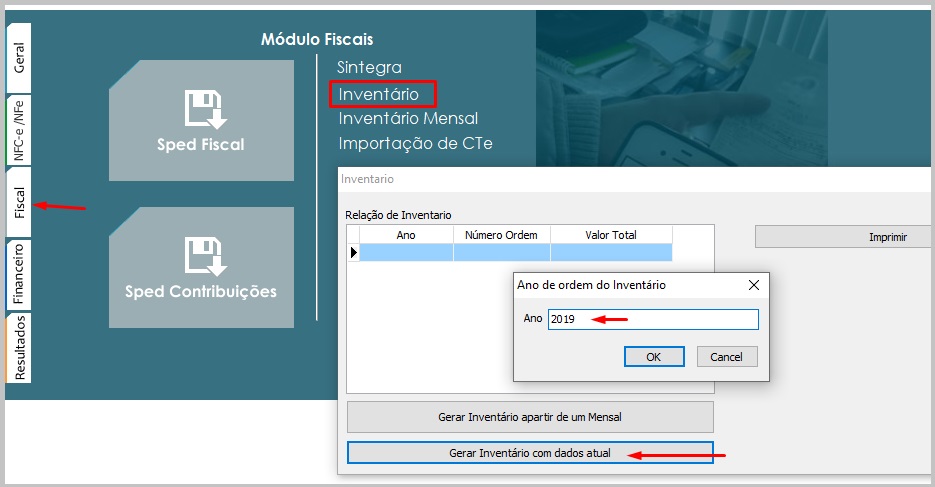Close the Ano de ordem do Inventário dialog
935x487 pixels.
pyautogui.click(x=754, y=285)
